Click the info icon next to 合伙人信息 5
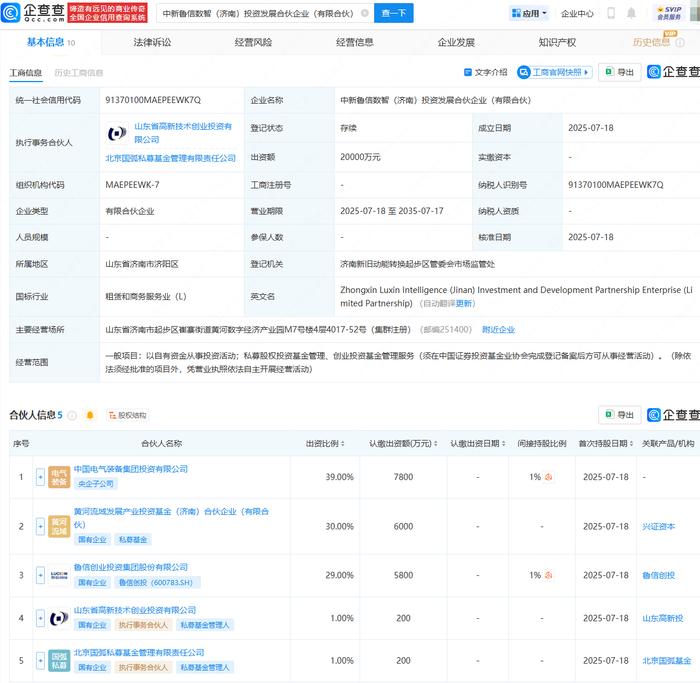This screenshot has width=700, height=683. click(x=71, y=416)
